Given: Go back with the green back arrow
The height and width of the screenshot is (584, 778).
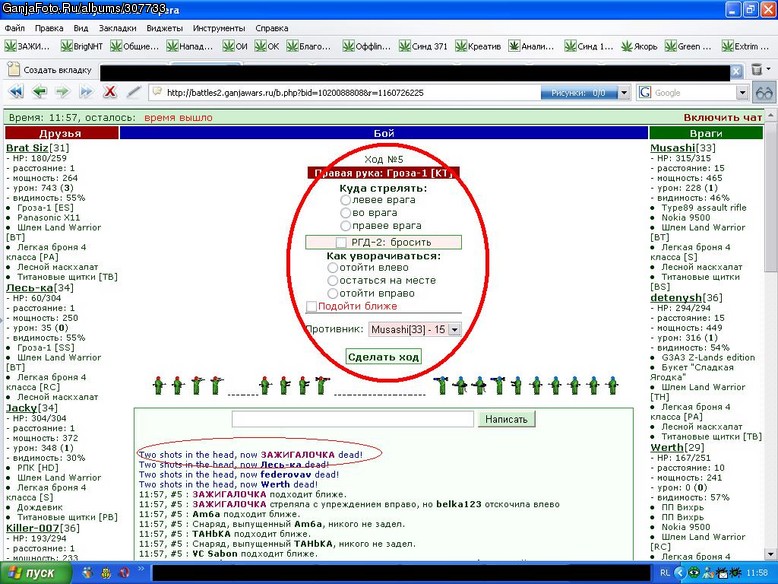Looking at the screenshot, I should pyautogui.click(x=39, y=92).
